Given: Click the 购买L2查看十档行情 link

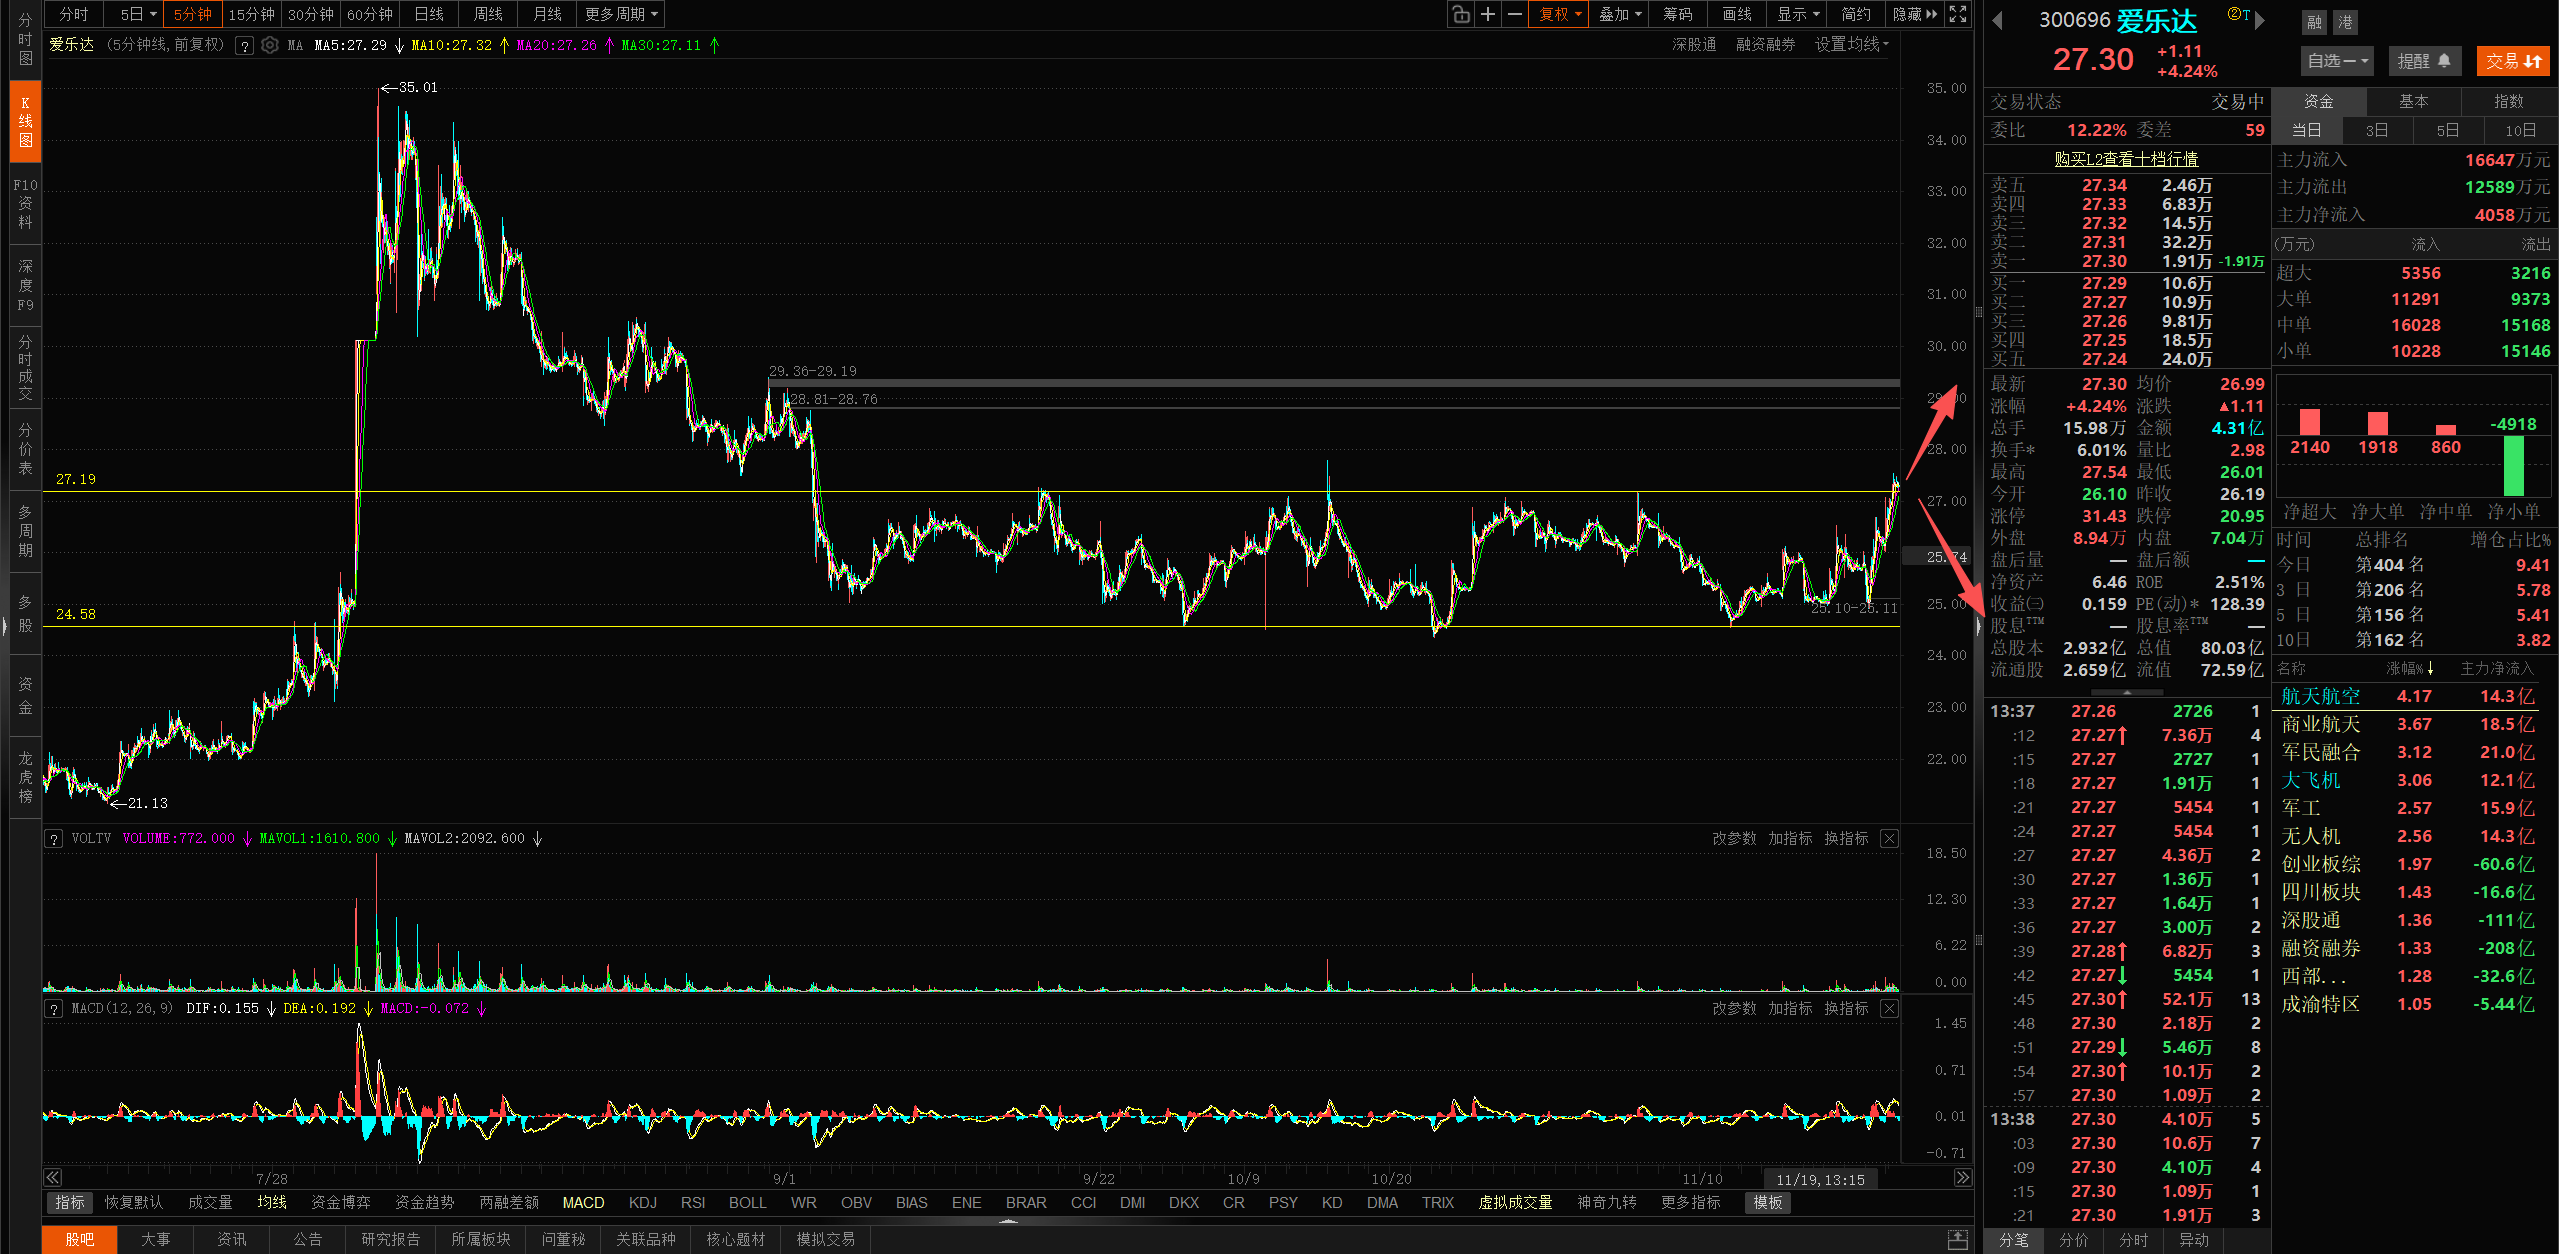Looking at the screenshot, I should (2126, 159).
